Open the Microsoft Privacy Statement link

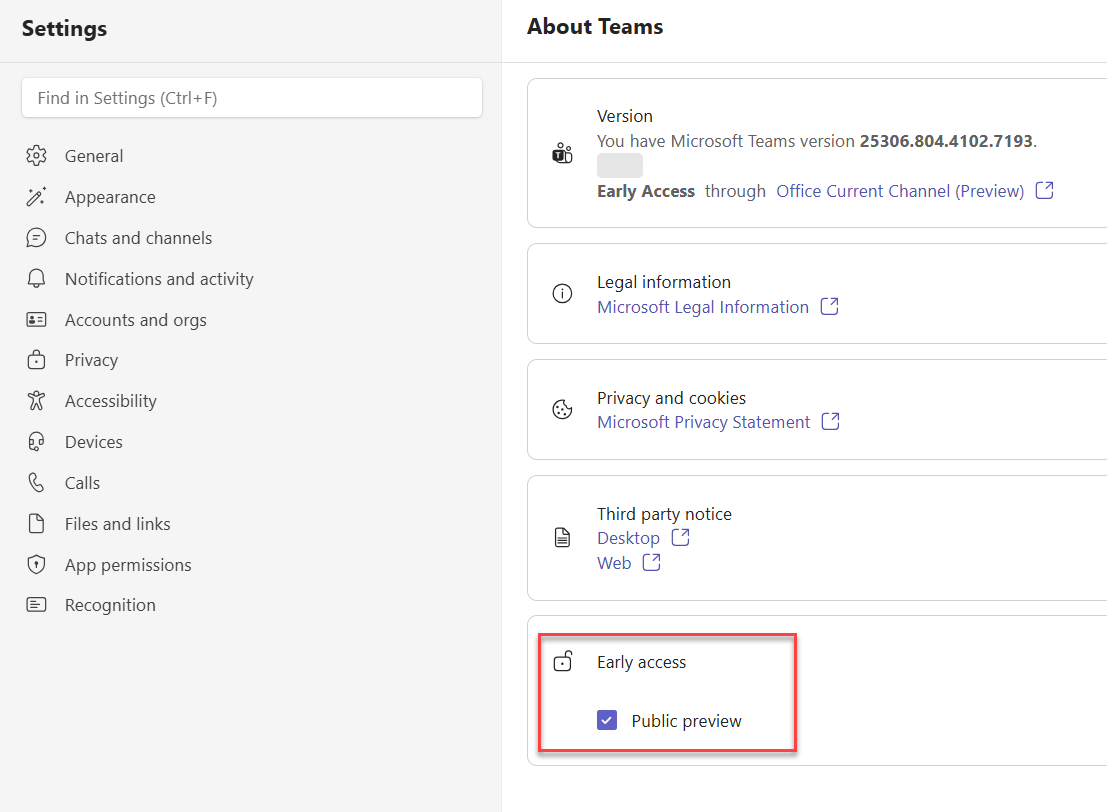pos(703,422)
